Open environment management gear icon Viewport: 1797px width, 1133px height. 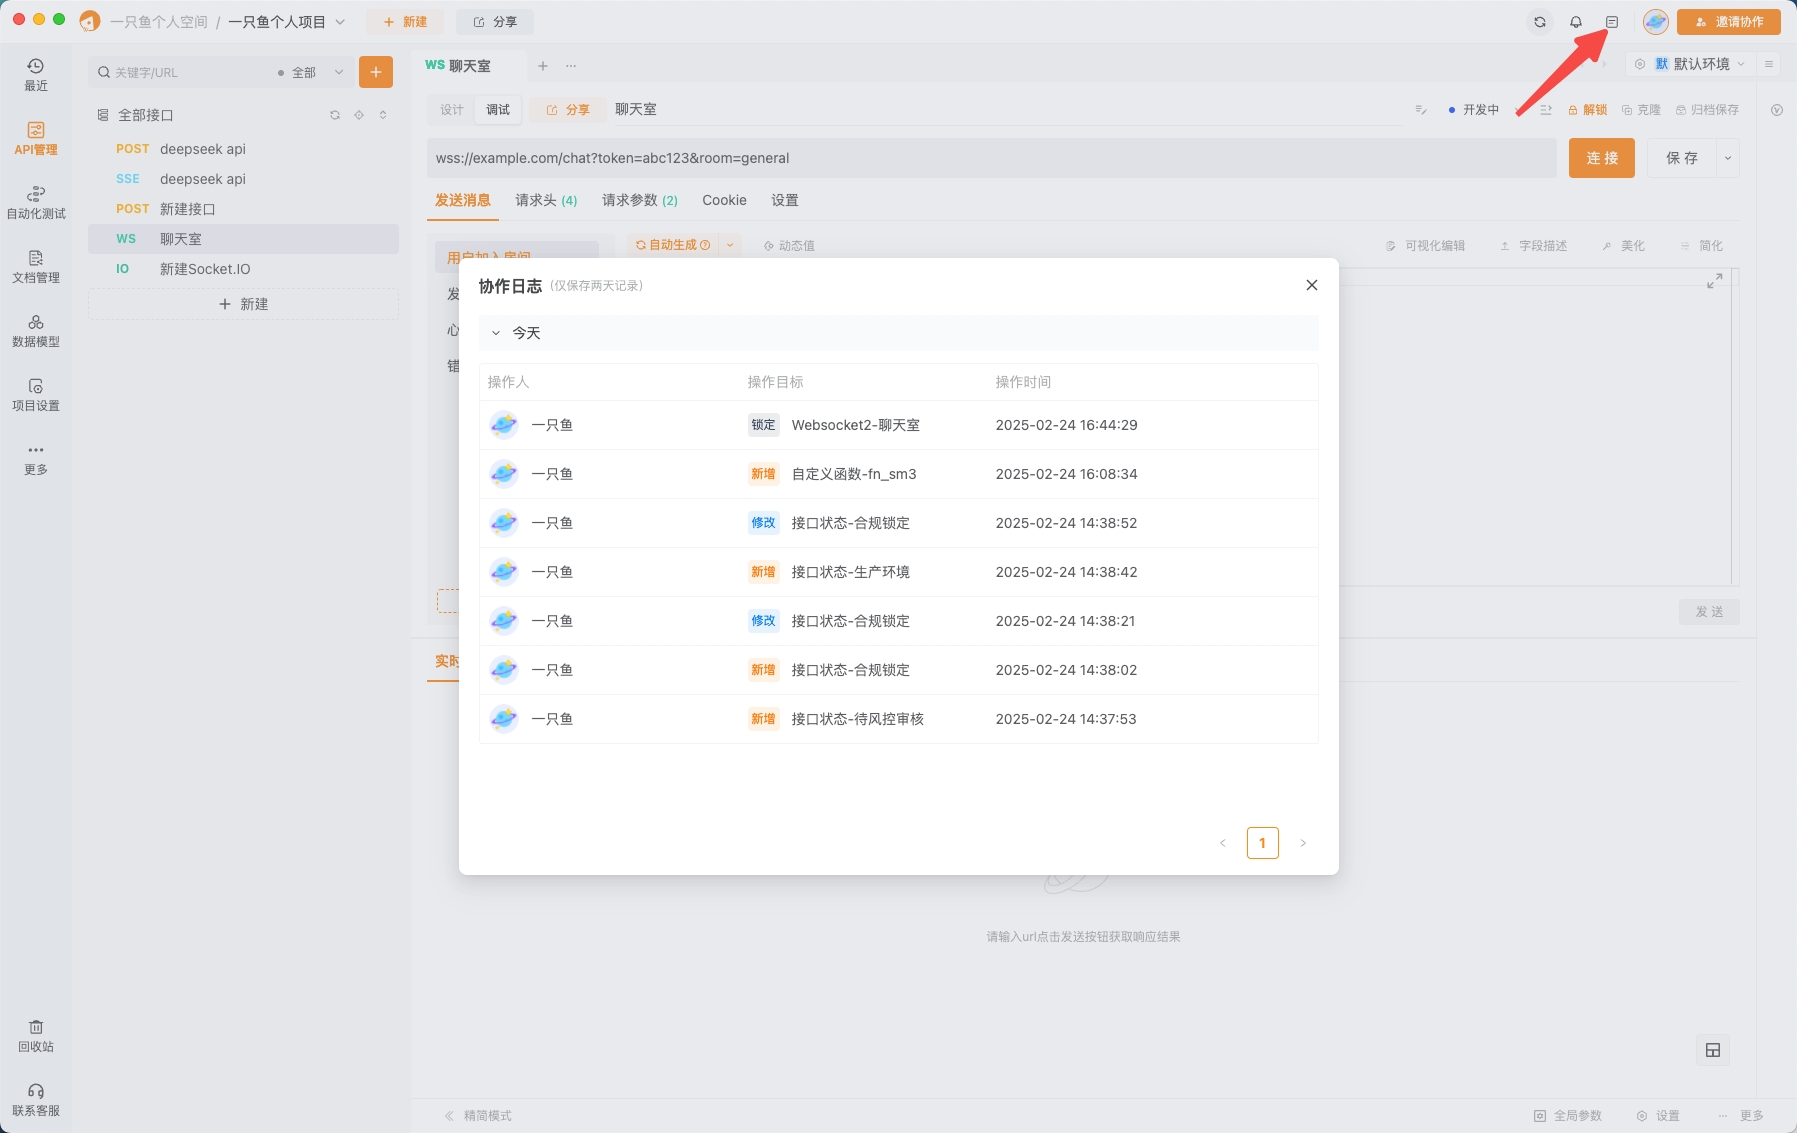pyautogui.click(x=1640, y=63)
